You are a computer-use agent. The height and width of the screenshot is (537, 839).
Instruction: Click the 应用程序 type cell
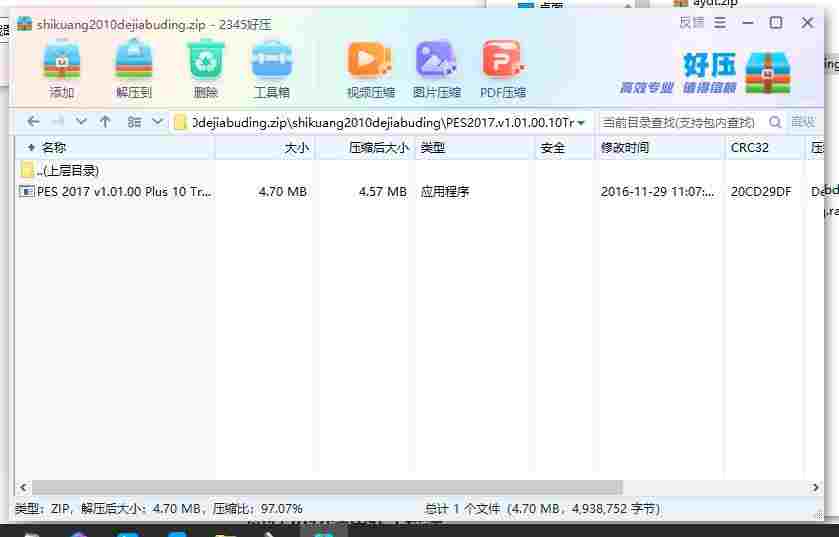[445, 191]
